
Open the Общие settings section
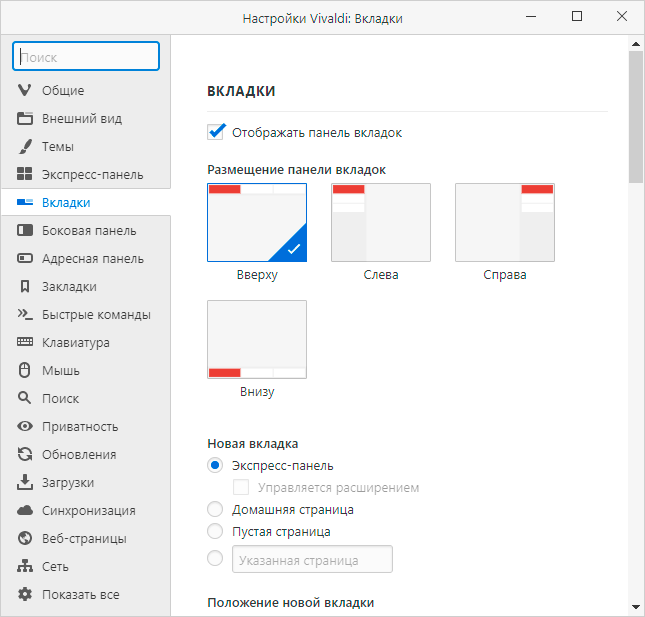tap(86, 90)
